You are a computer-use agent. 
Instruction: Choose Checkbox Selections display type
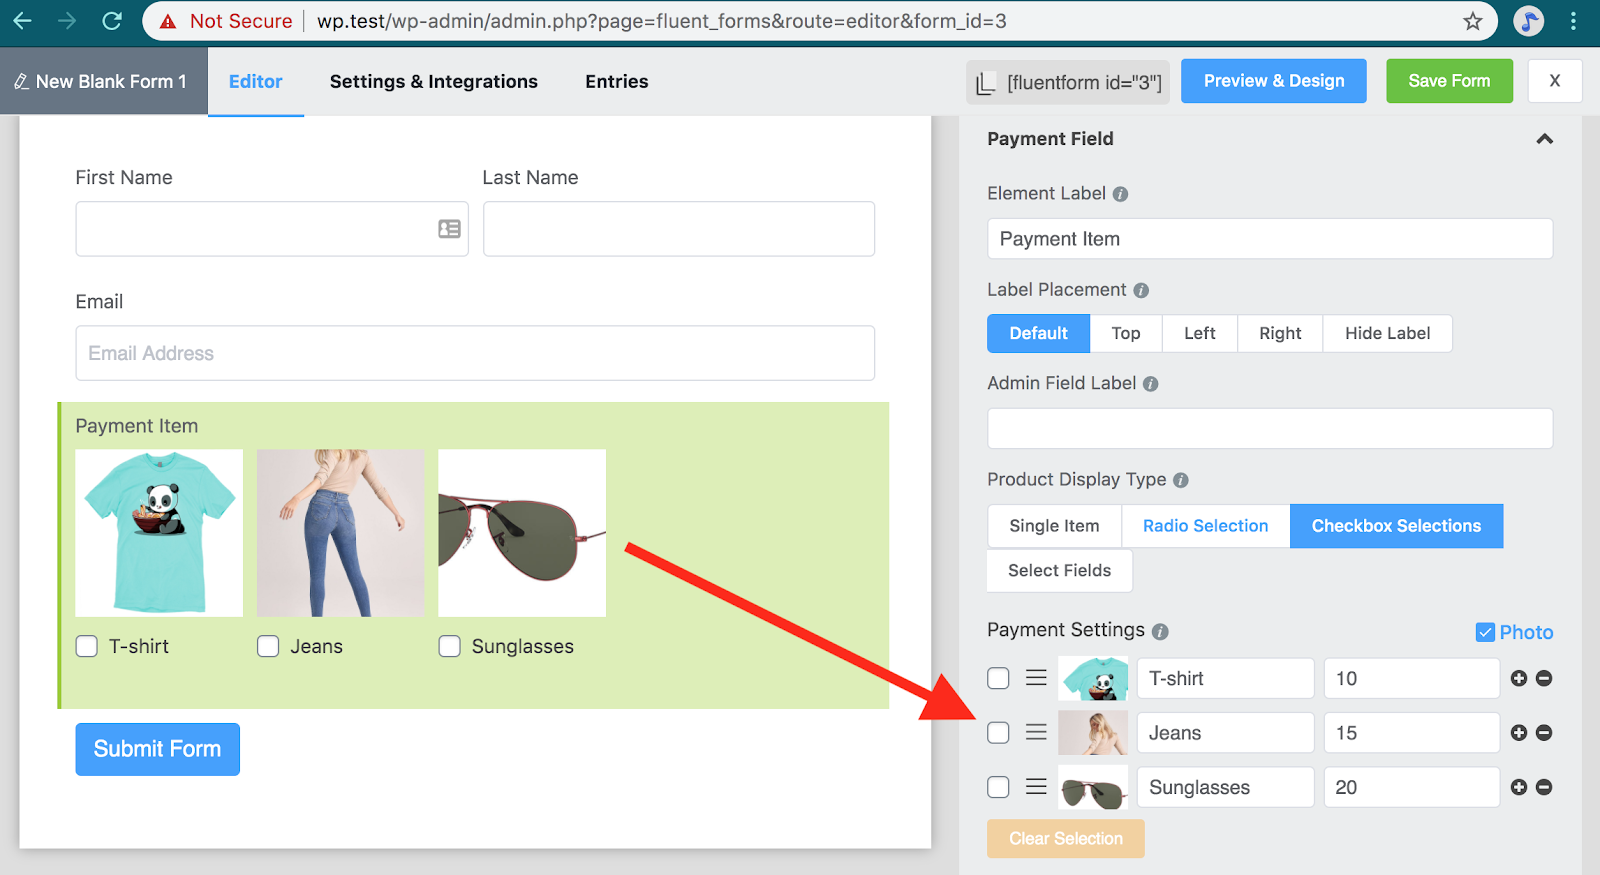coord(1396,526)
